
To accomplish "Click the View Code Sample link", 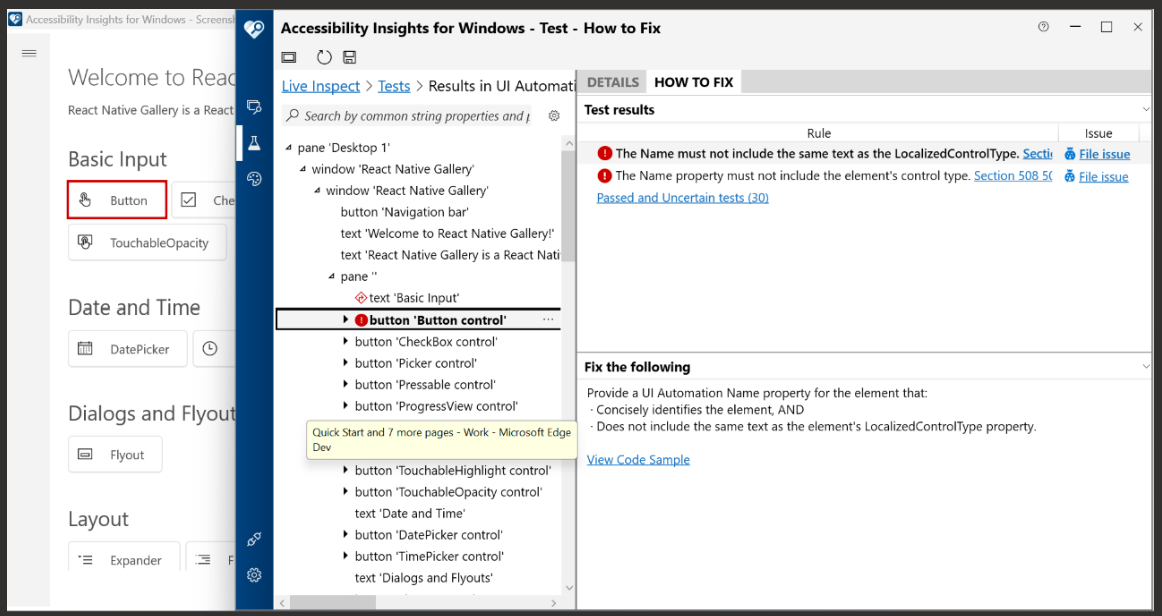I will coord(638,459).
